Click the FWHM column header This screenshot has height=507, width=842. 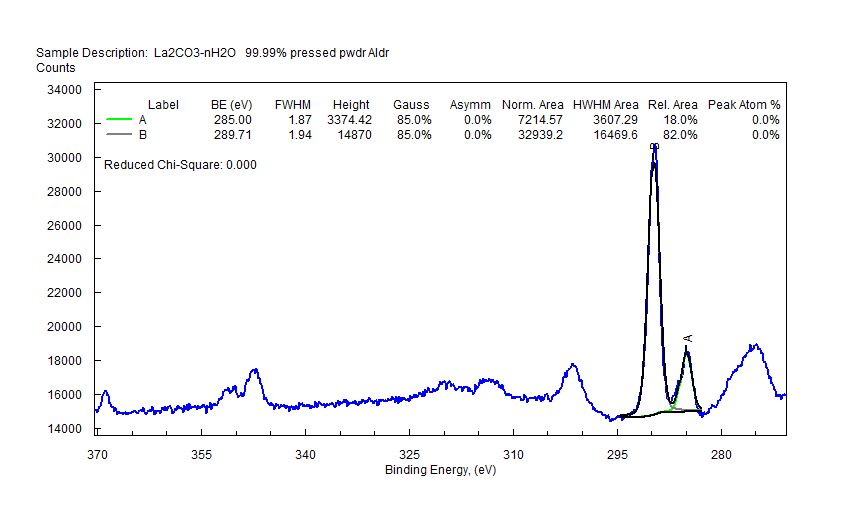293,105
